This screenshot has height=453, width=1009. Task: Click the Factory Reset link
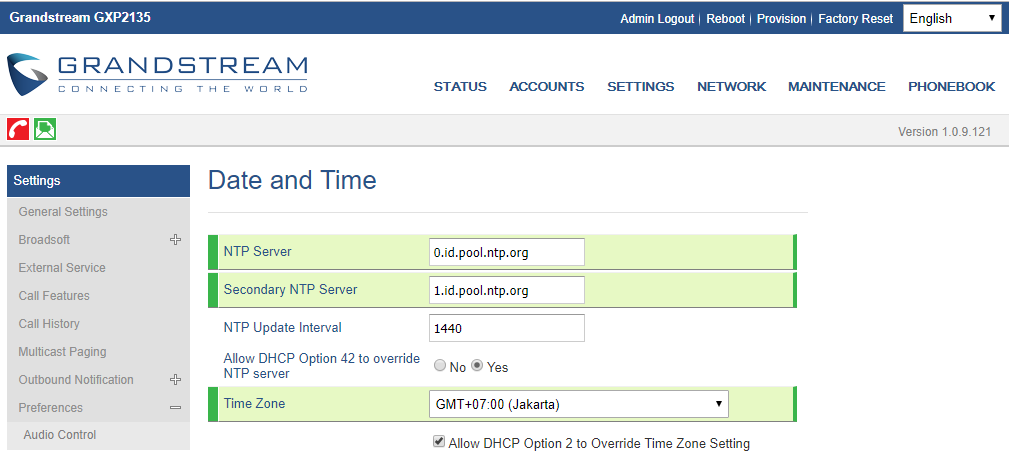pos(855,19)
